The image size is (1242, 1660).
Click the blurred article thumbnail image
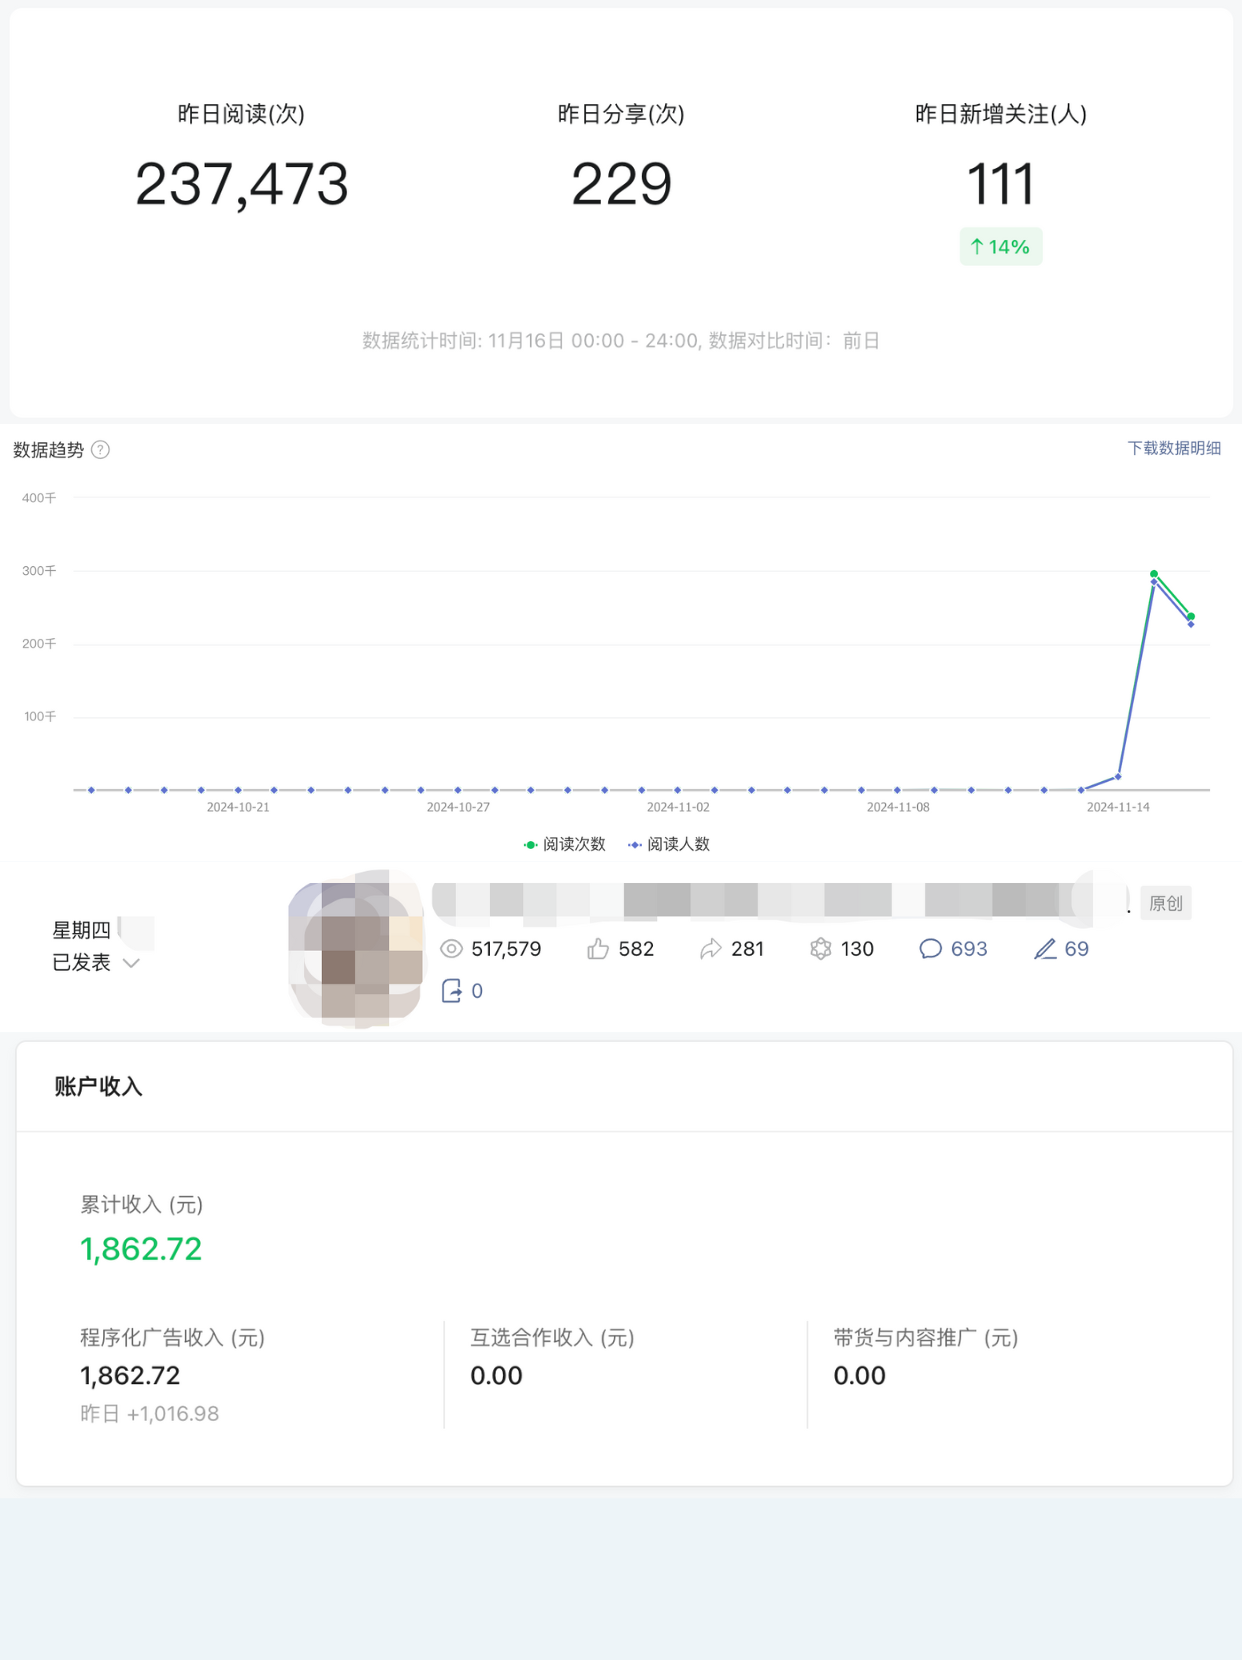(356, 949)
